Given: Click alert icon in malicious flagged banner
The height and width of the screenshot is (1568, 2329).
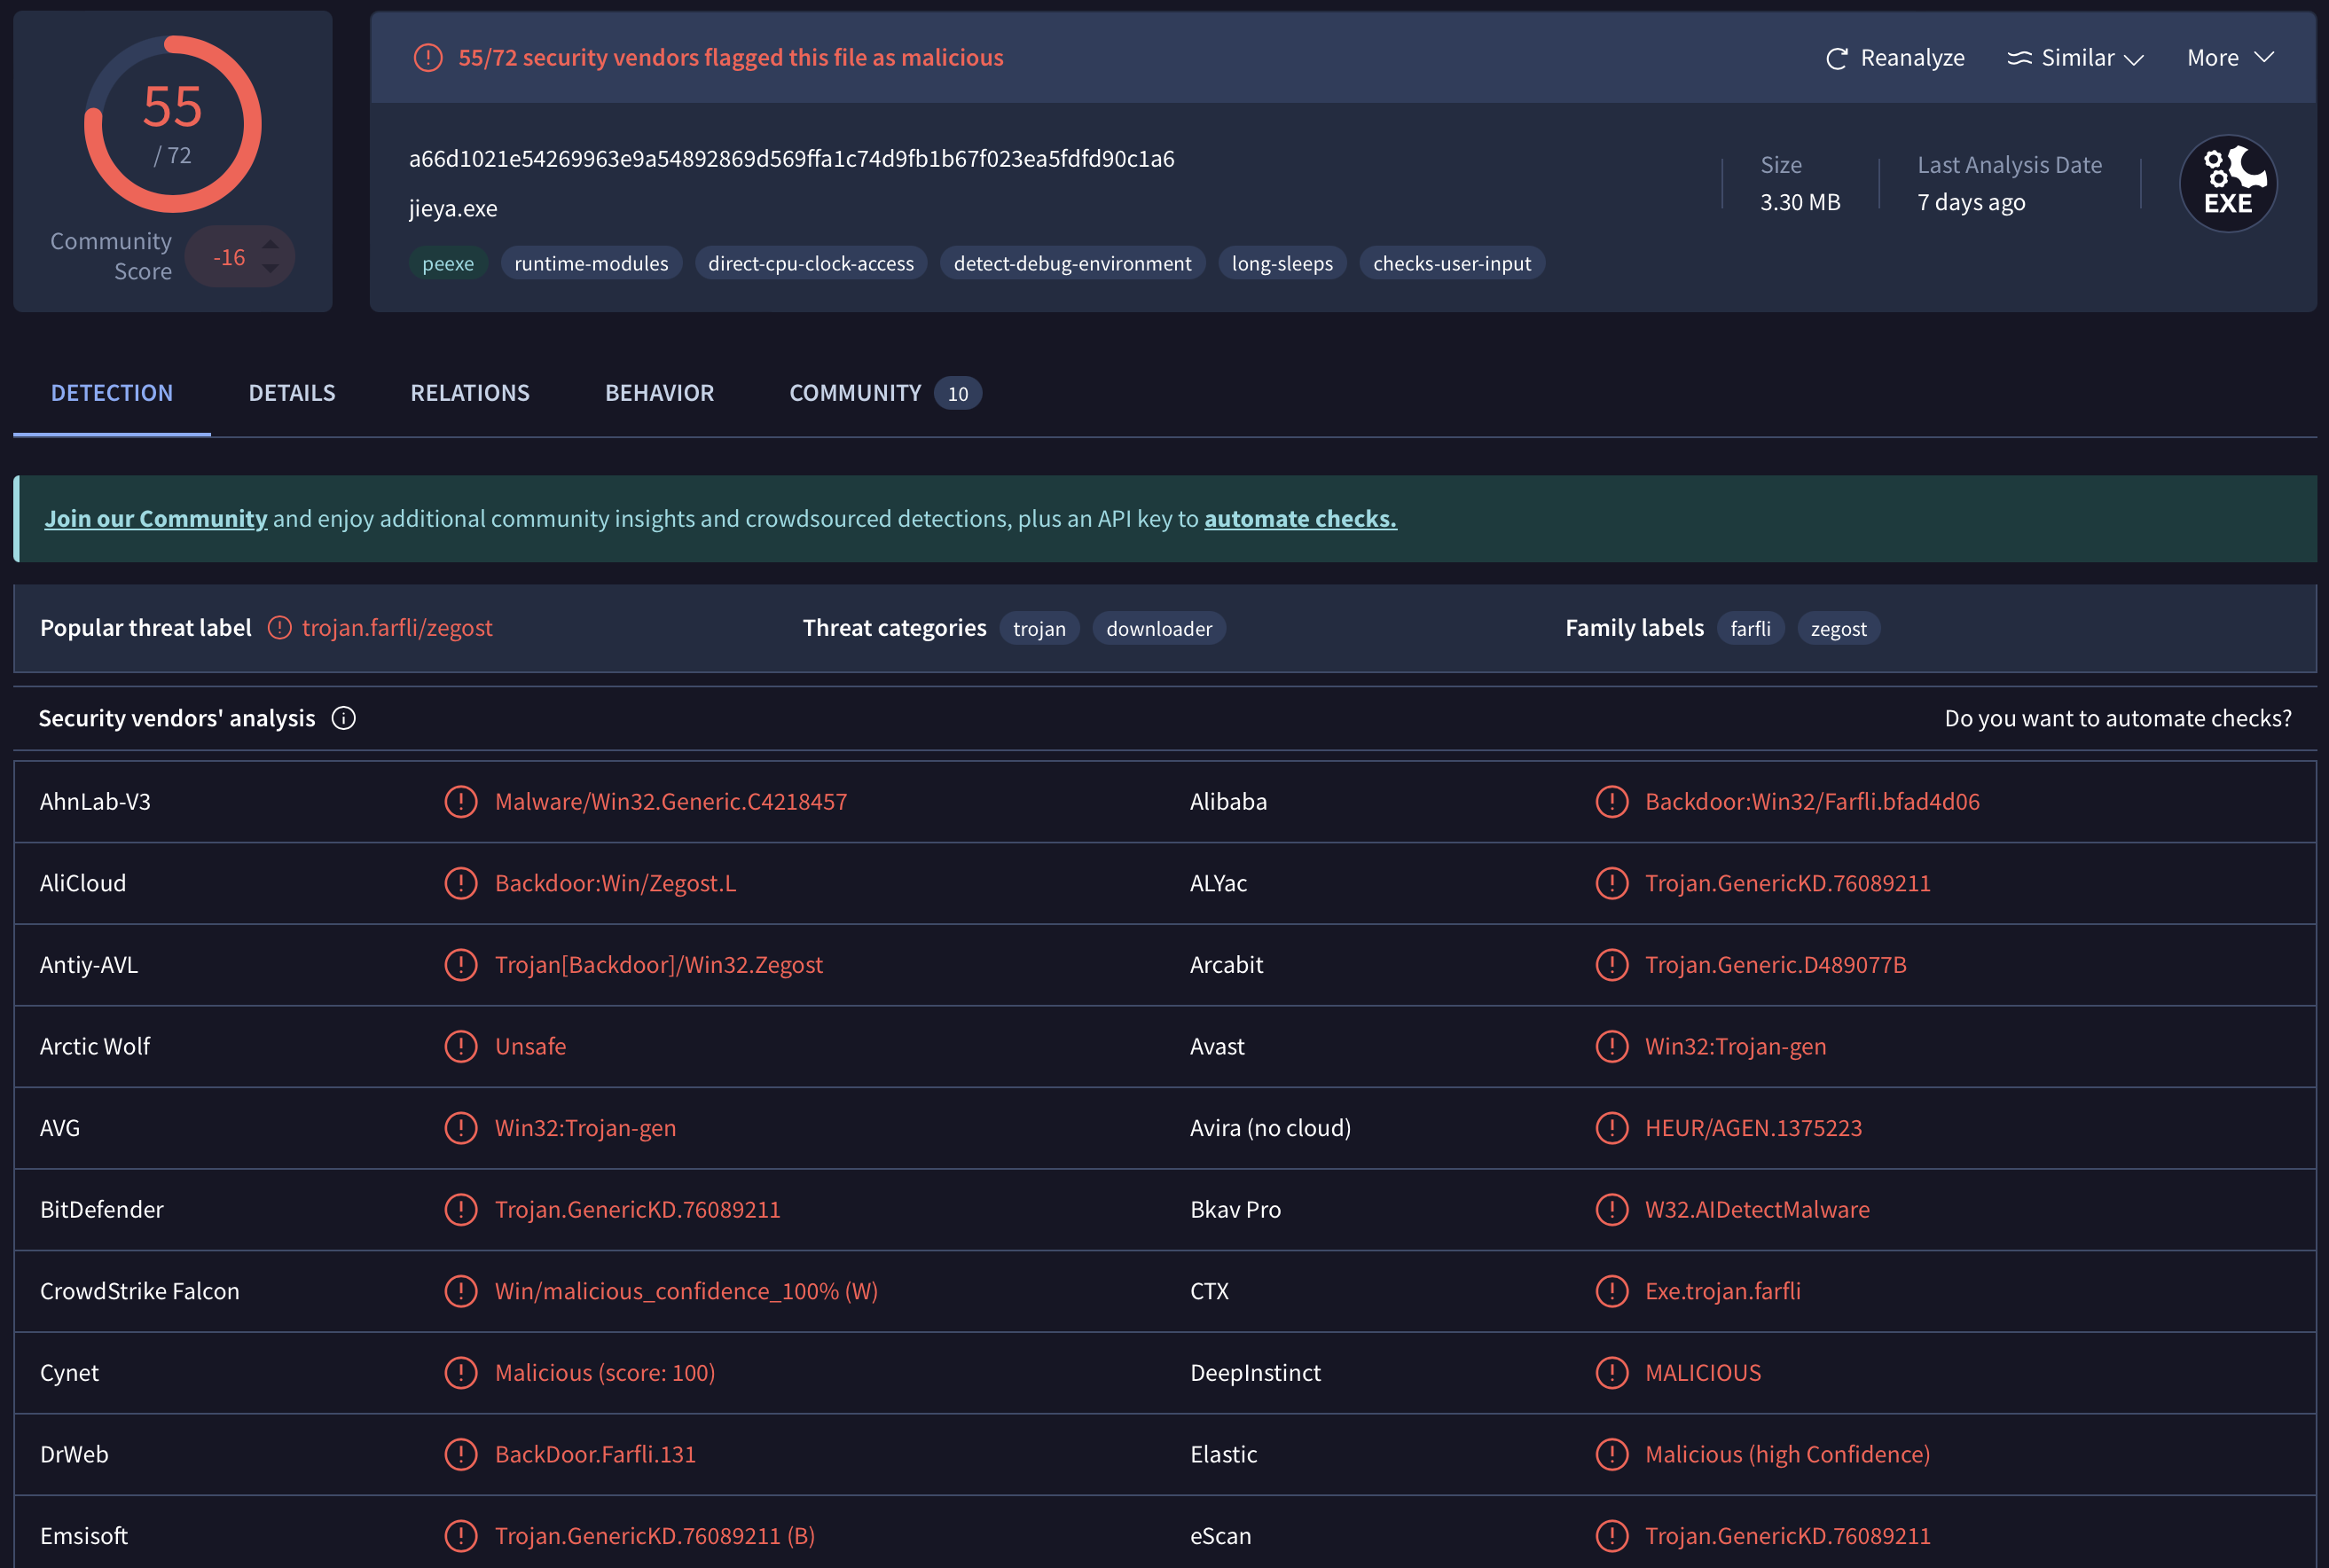Looking at the screenshot, I should 428,58.
